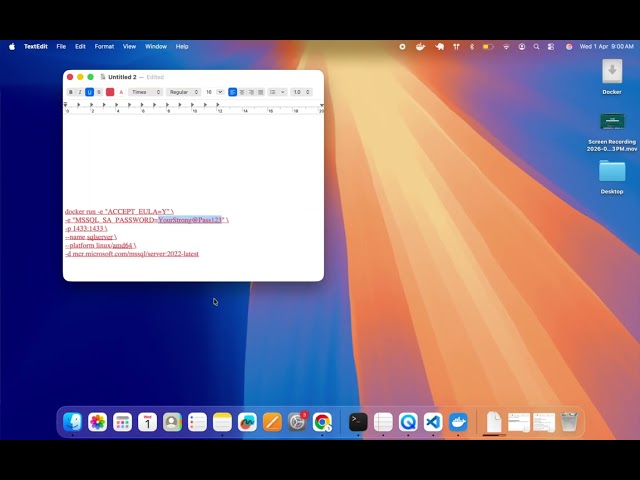Open the View menu

tap(129, 47)
